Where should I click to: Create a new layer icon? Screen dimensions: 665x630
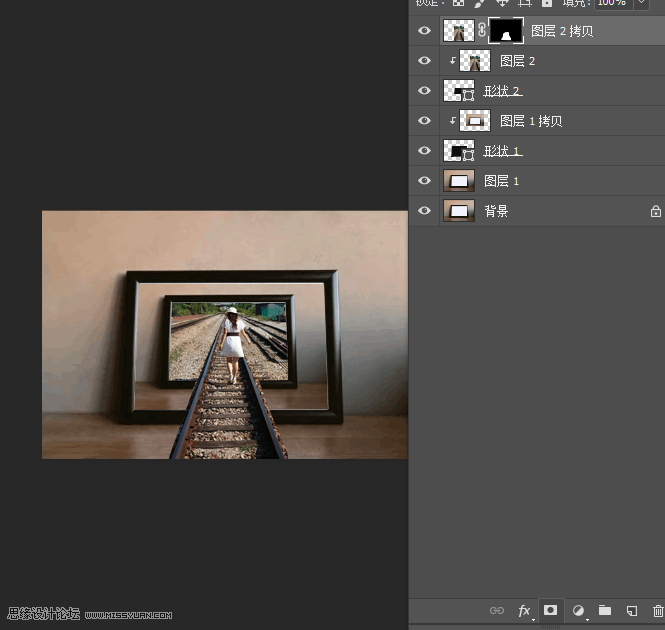pyautogui.click(x=632, y=610)
